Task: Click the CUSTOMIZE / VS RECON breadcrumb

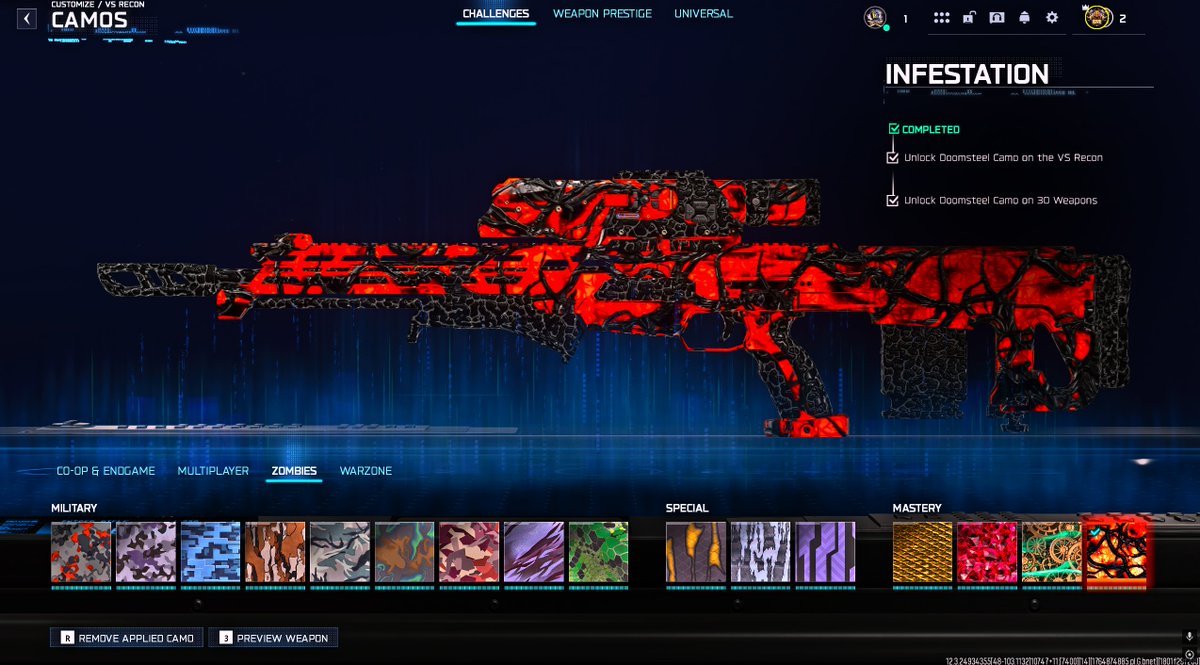Action: [x=98, y=5]
